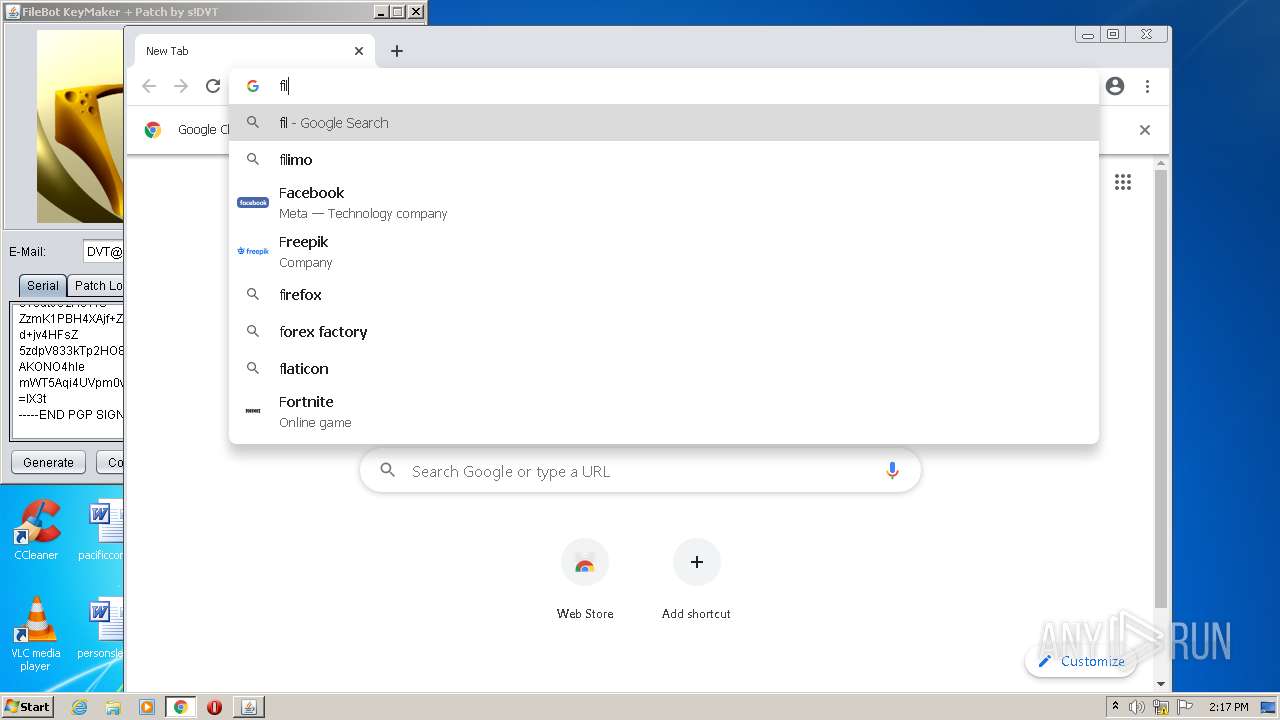
Task: Open the personsle Word document icon
Action: click(104, 628)
